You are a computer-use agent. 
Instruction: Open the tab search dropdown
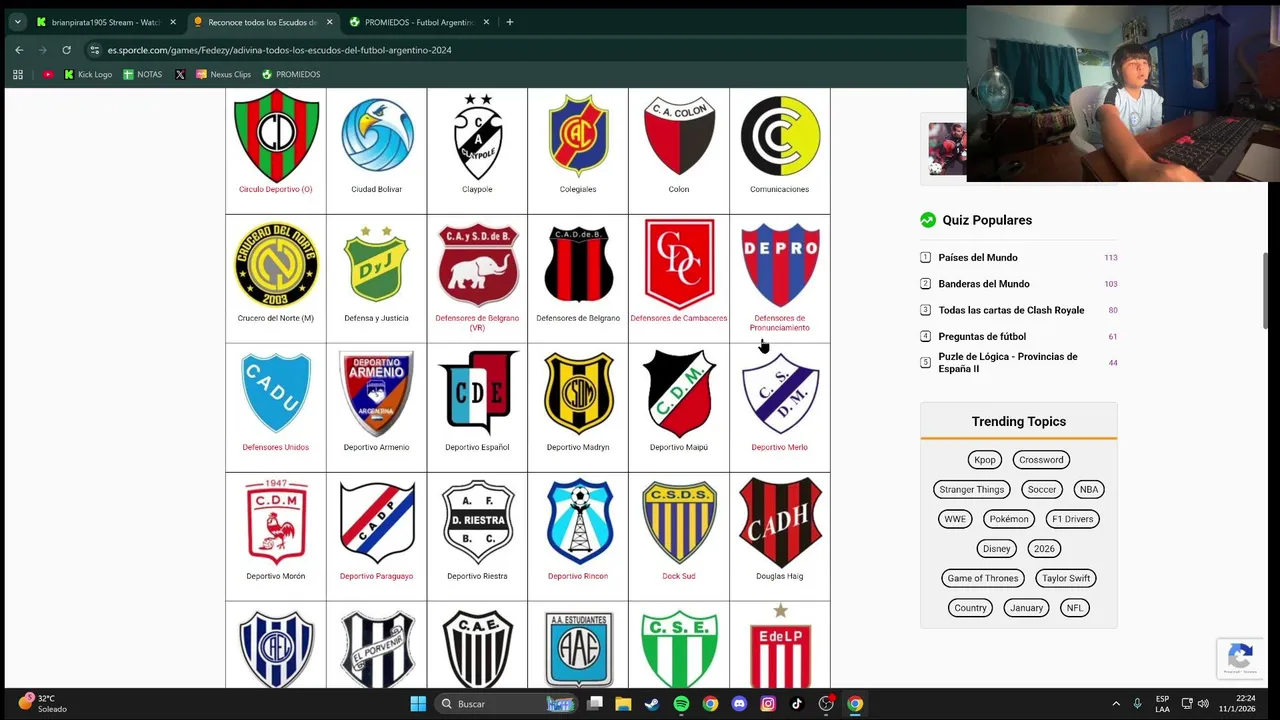pyautogui.click(x=17, y=22)
